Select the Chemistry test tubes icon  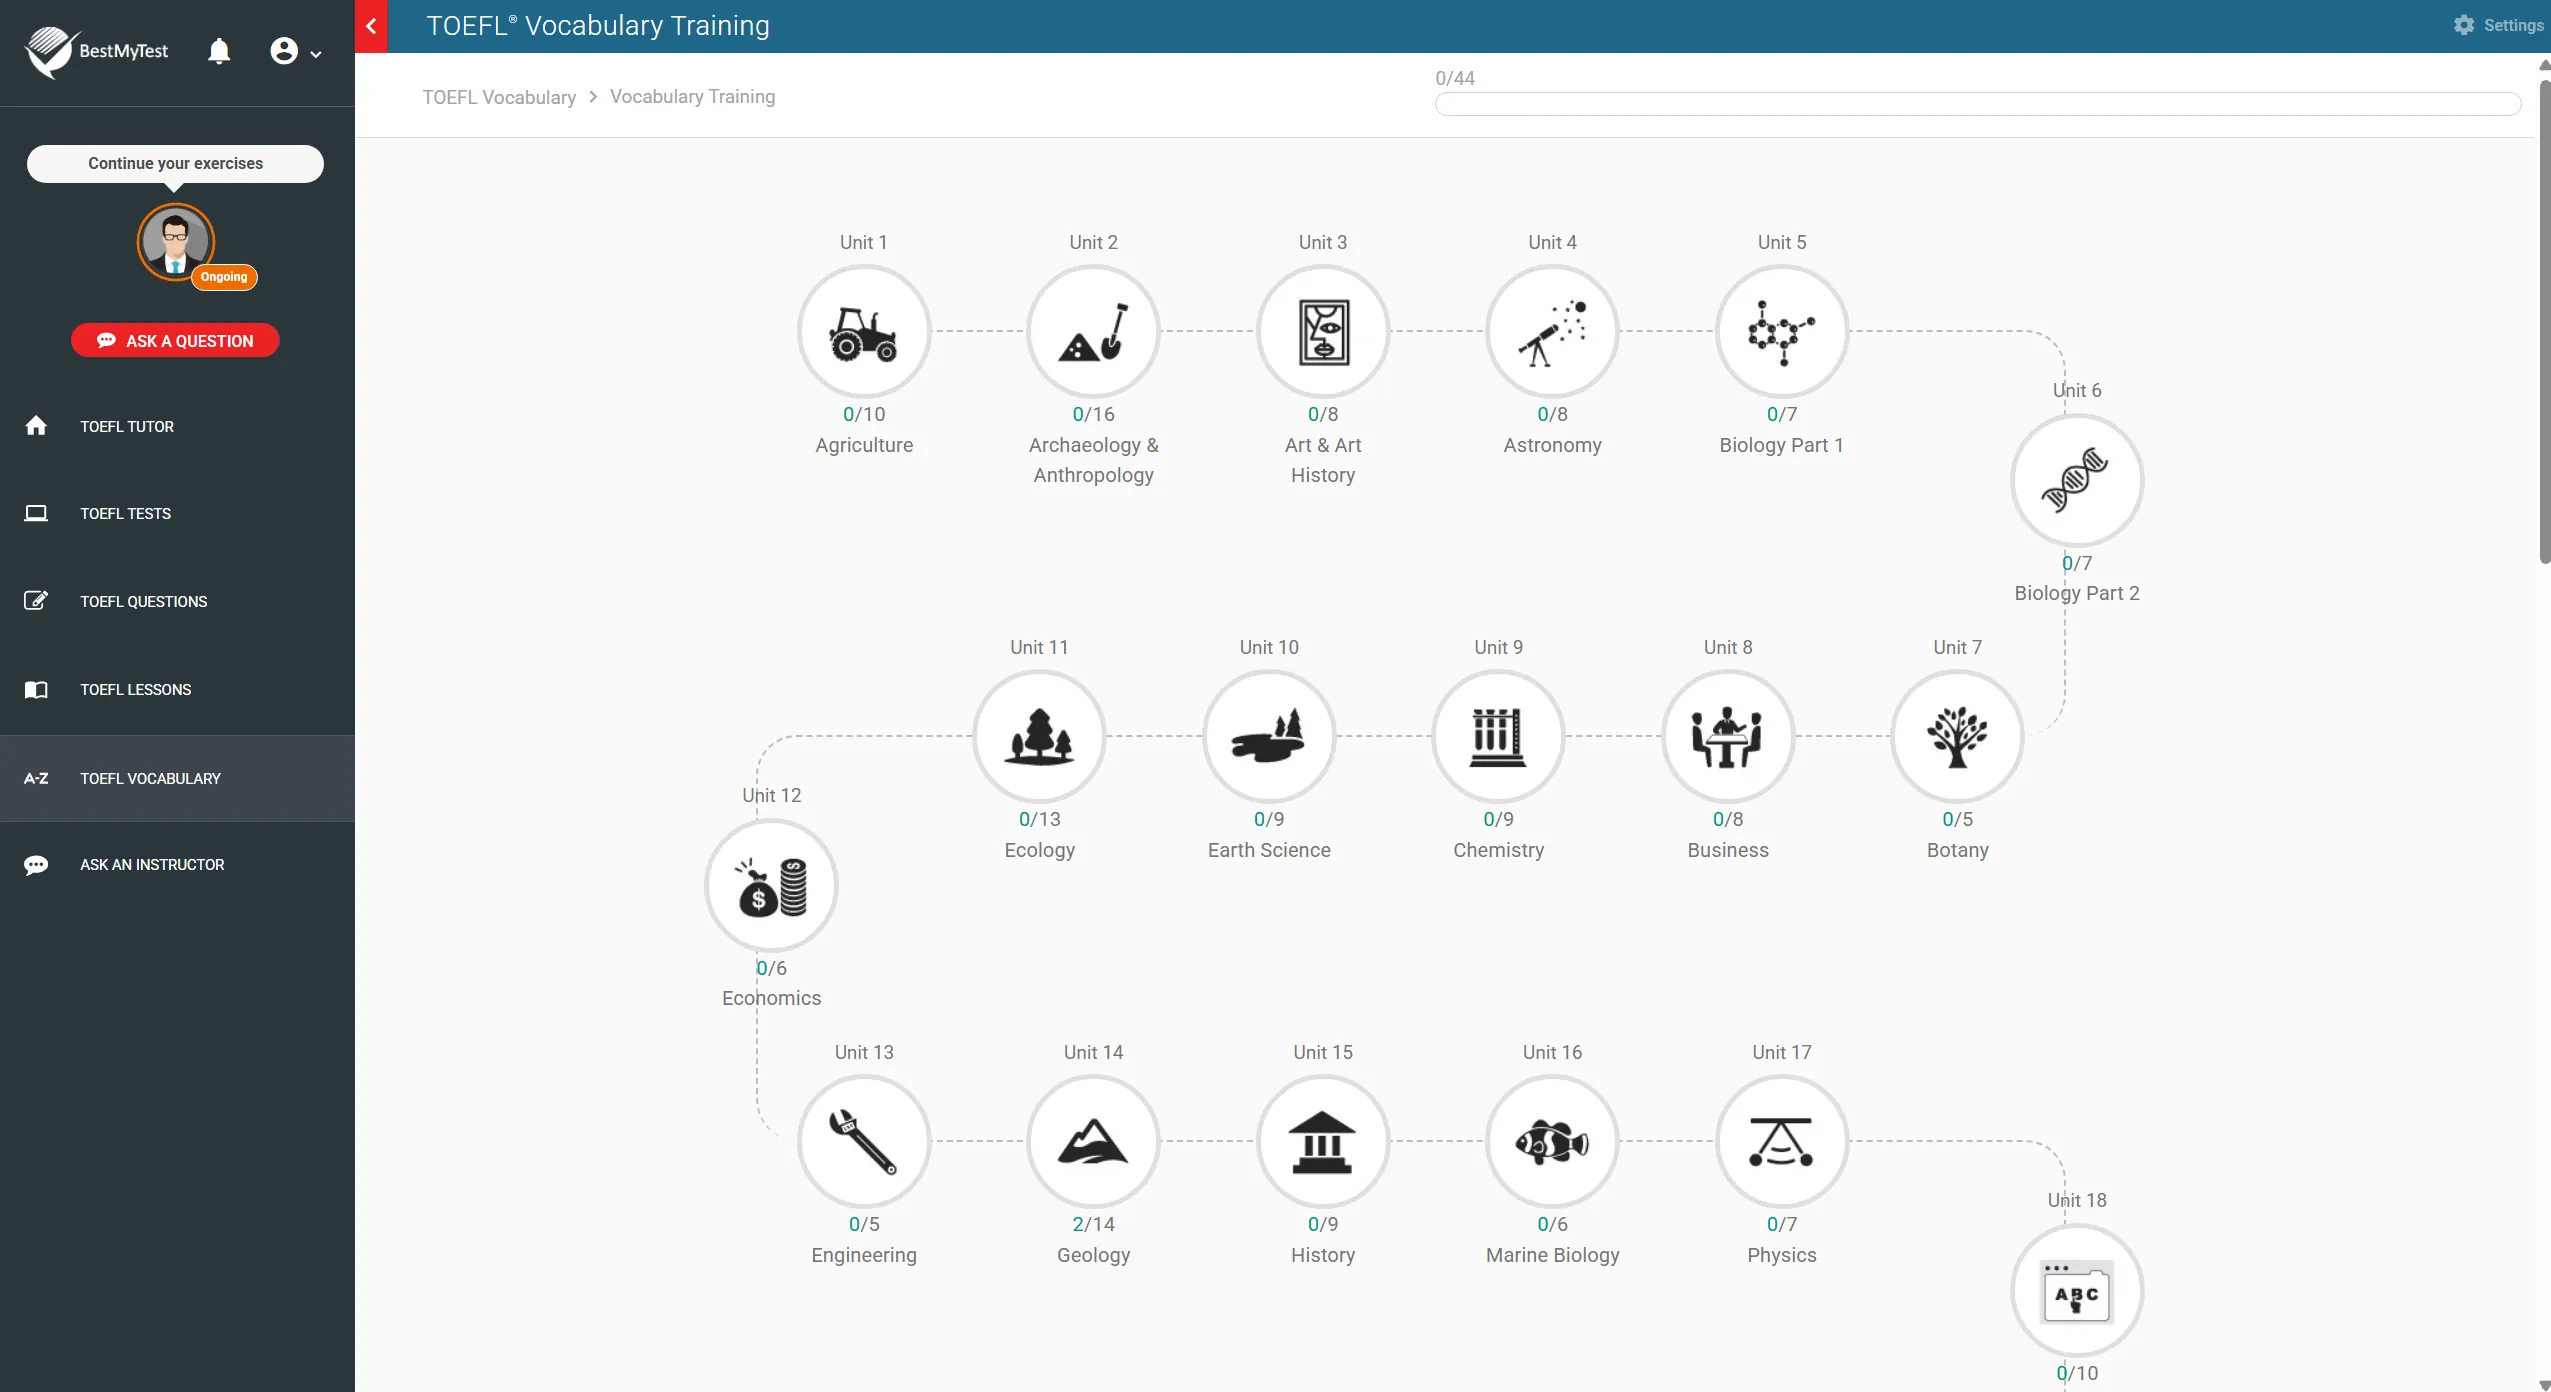[1498, 736]
